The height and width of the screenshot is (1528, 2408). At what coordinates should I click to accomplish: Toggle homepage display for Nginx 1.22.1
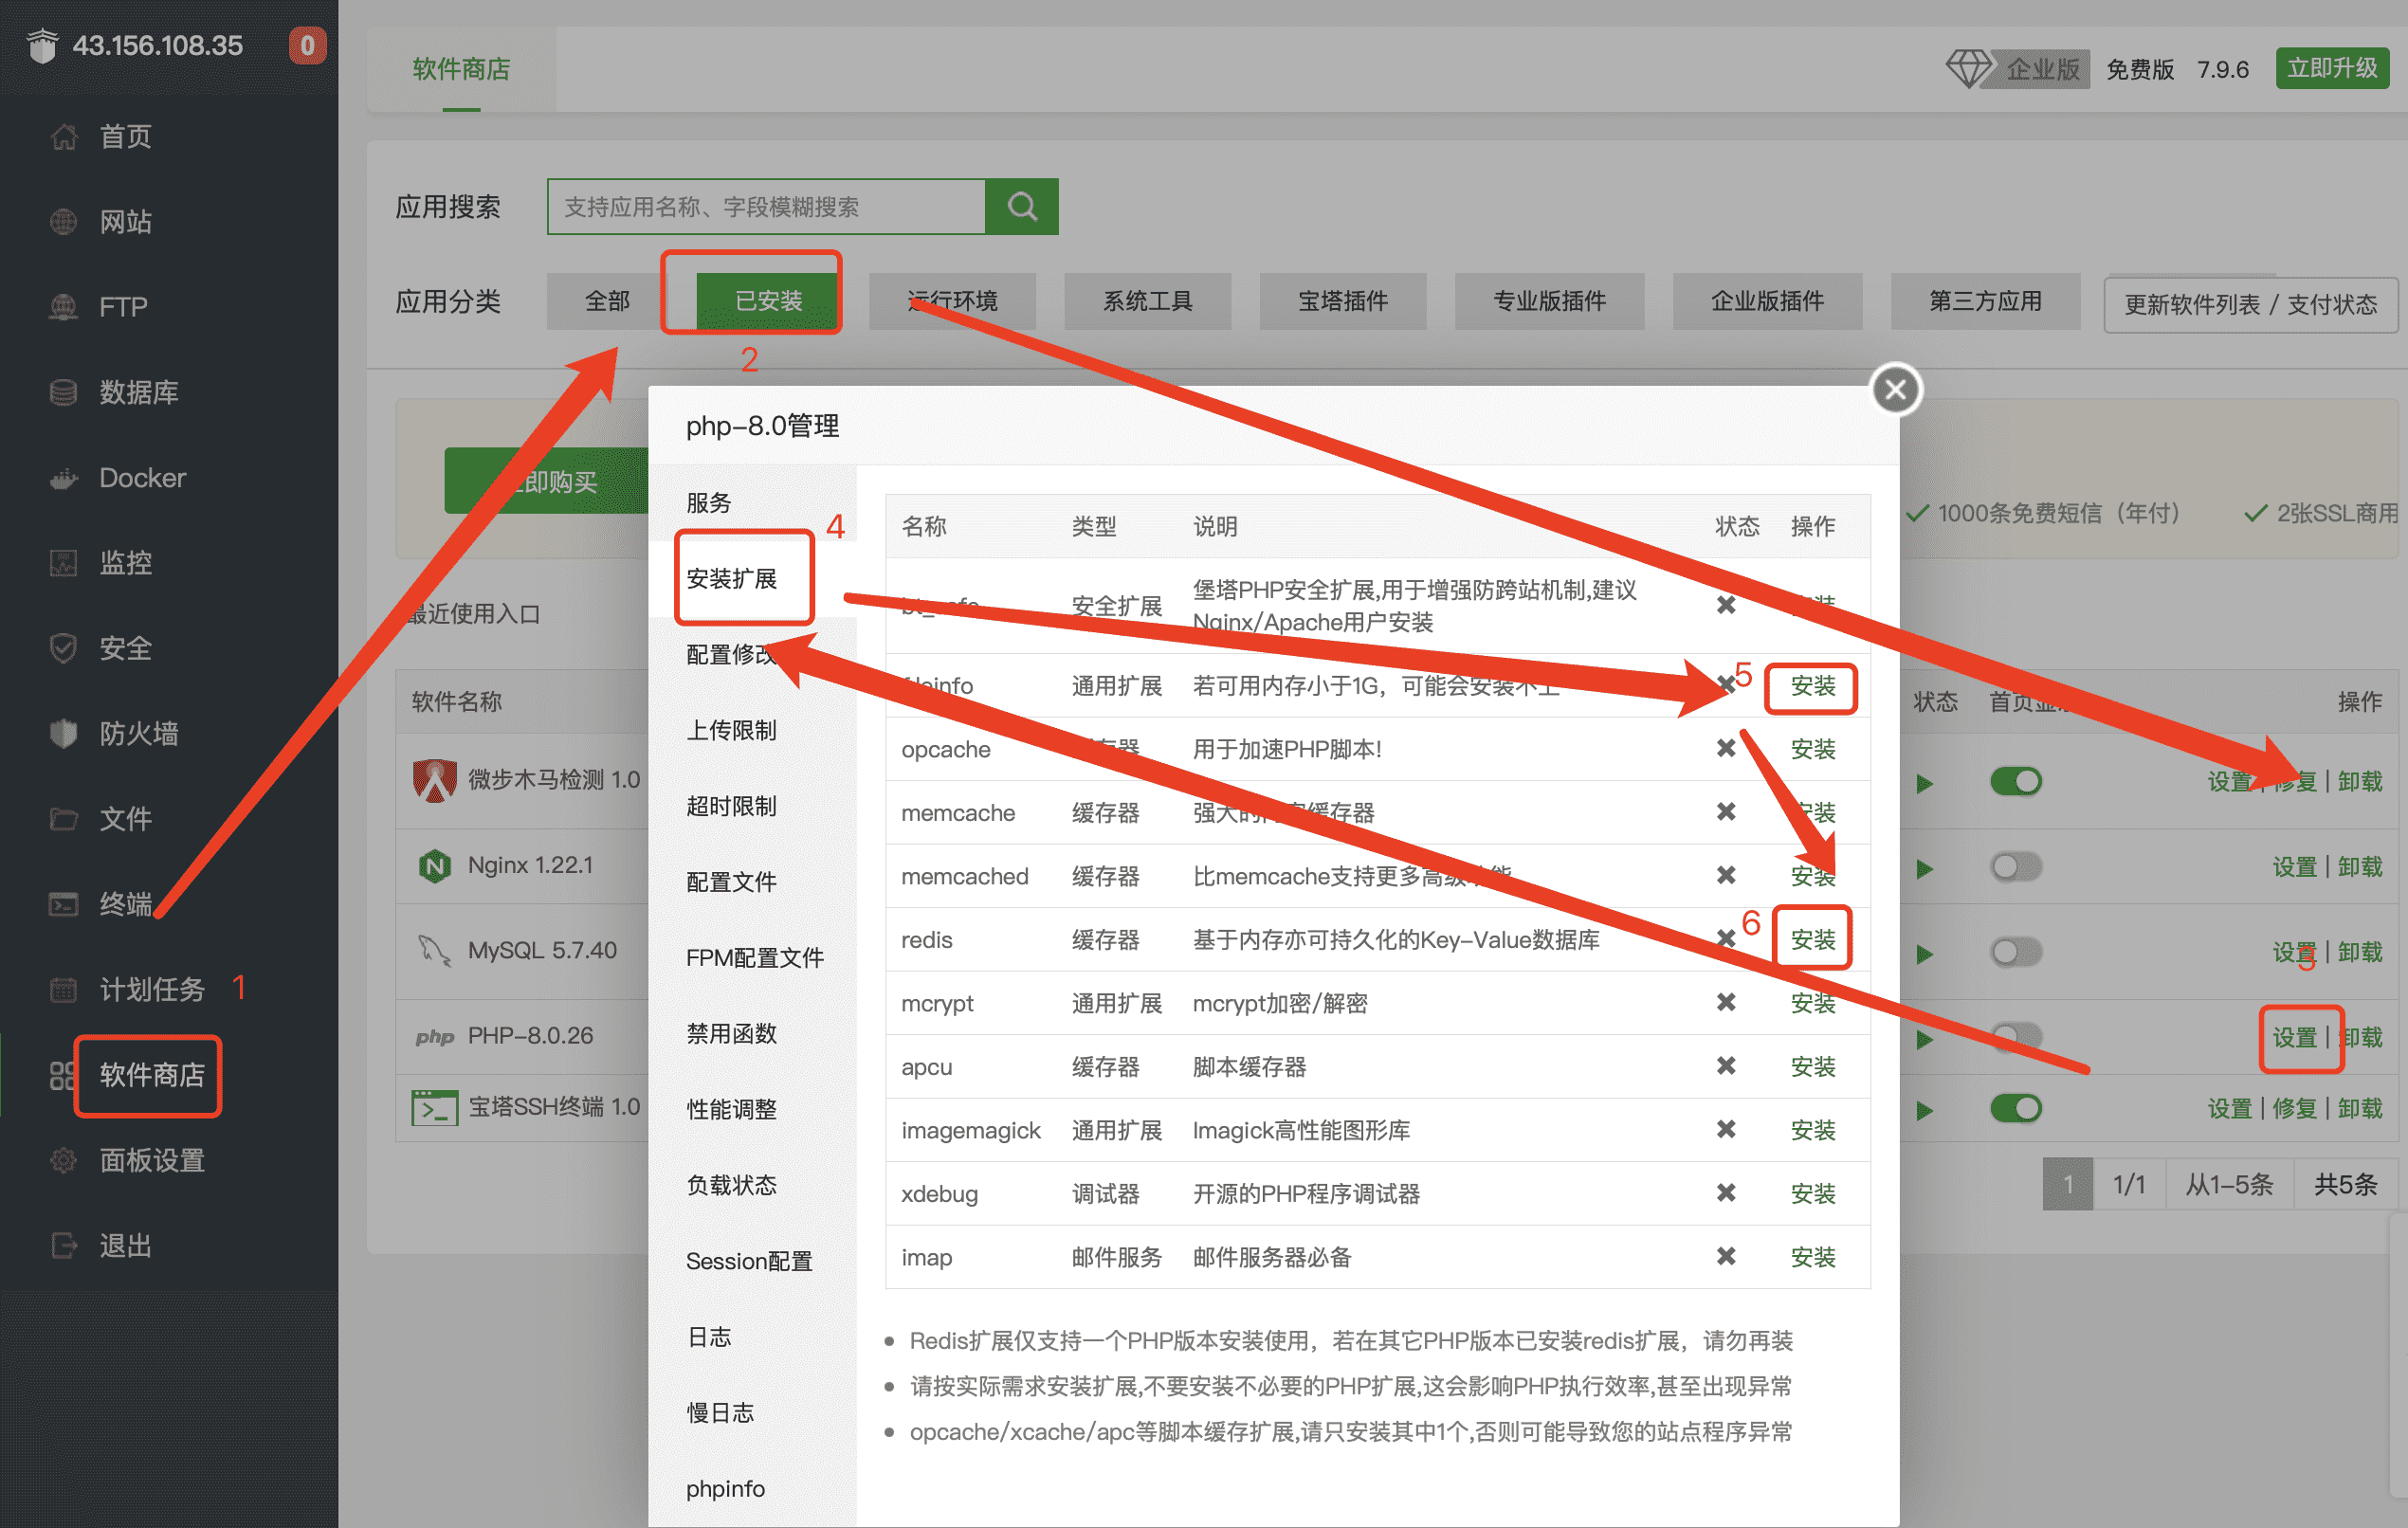pos(2015,866)
